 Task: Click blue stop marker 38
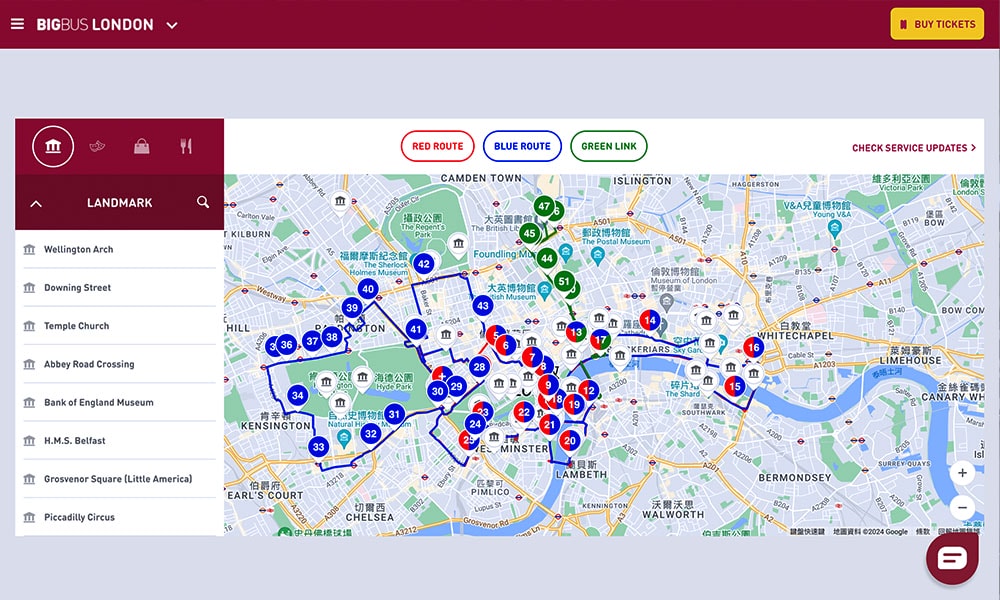pyautogui.click(x=332, y=337)
